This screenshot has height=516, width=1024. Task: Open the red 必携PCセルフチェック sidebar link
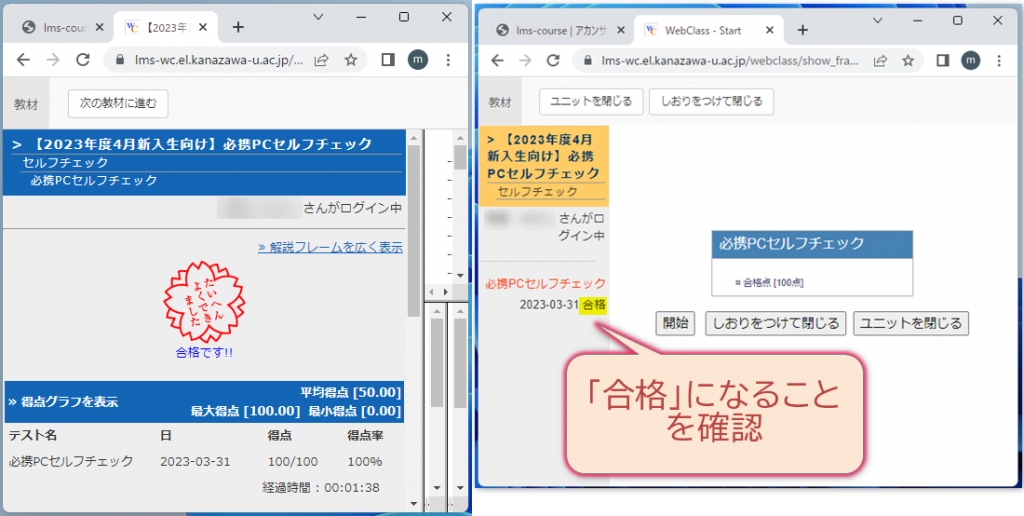pyautogui.click(x=545, y=284)
